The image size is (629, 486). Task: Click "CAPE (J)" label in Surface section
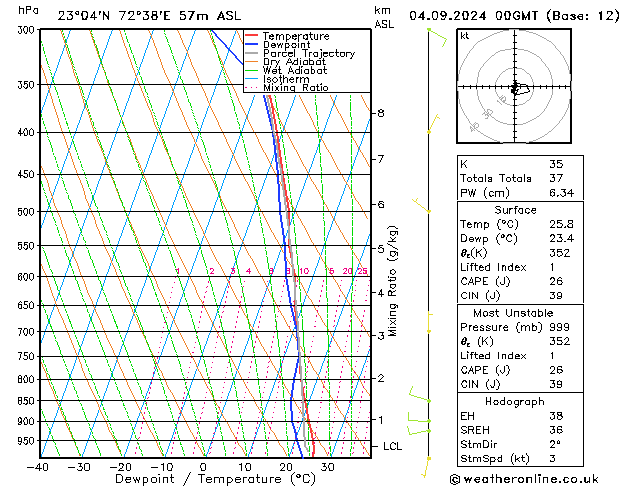point(485,281)
